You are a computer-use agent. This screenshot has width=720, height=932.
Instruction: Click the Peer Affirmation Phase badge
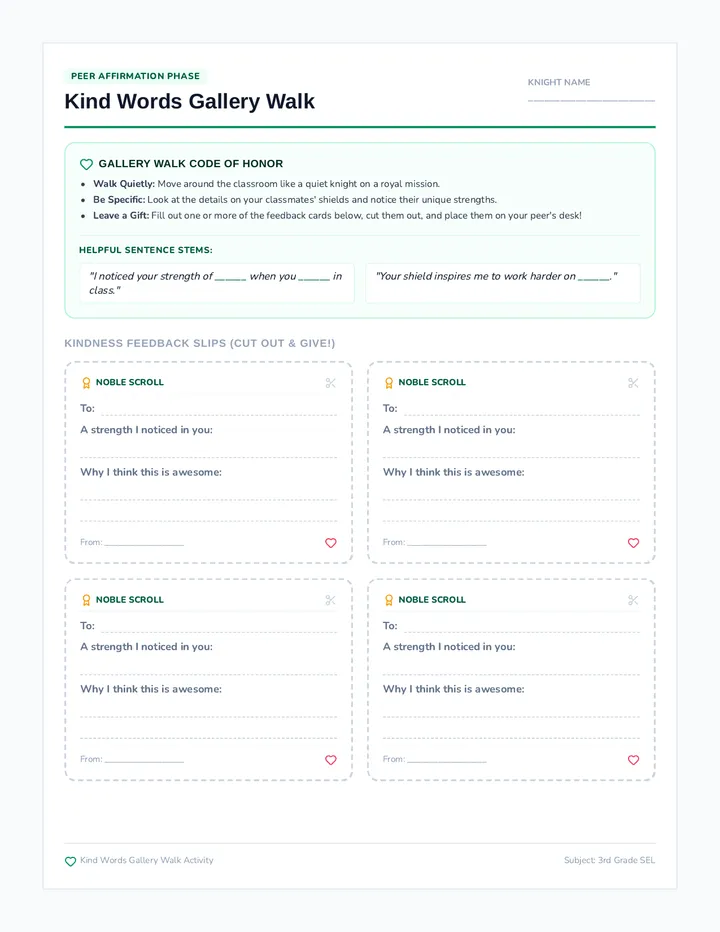click(x=136, y=76)
